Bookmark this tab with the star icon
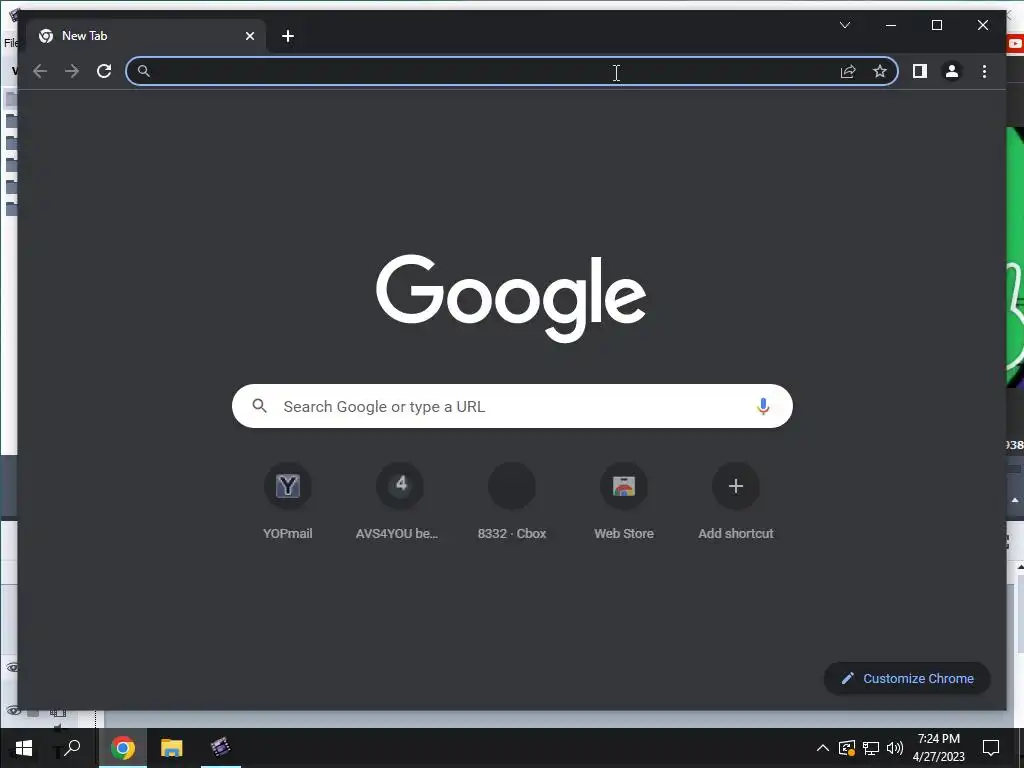Screen dimensions: 1024x768 pos(880,71)
